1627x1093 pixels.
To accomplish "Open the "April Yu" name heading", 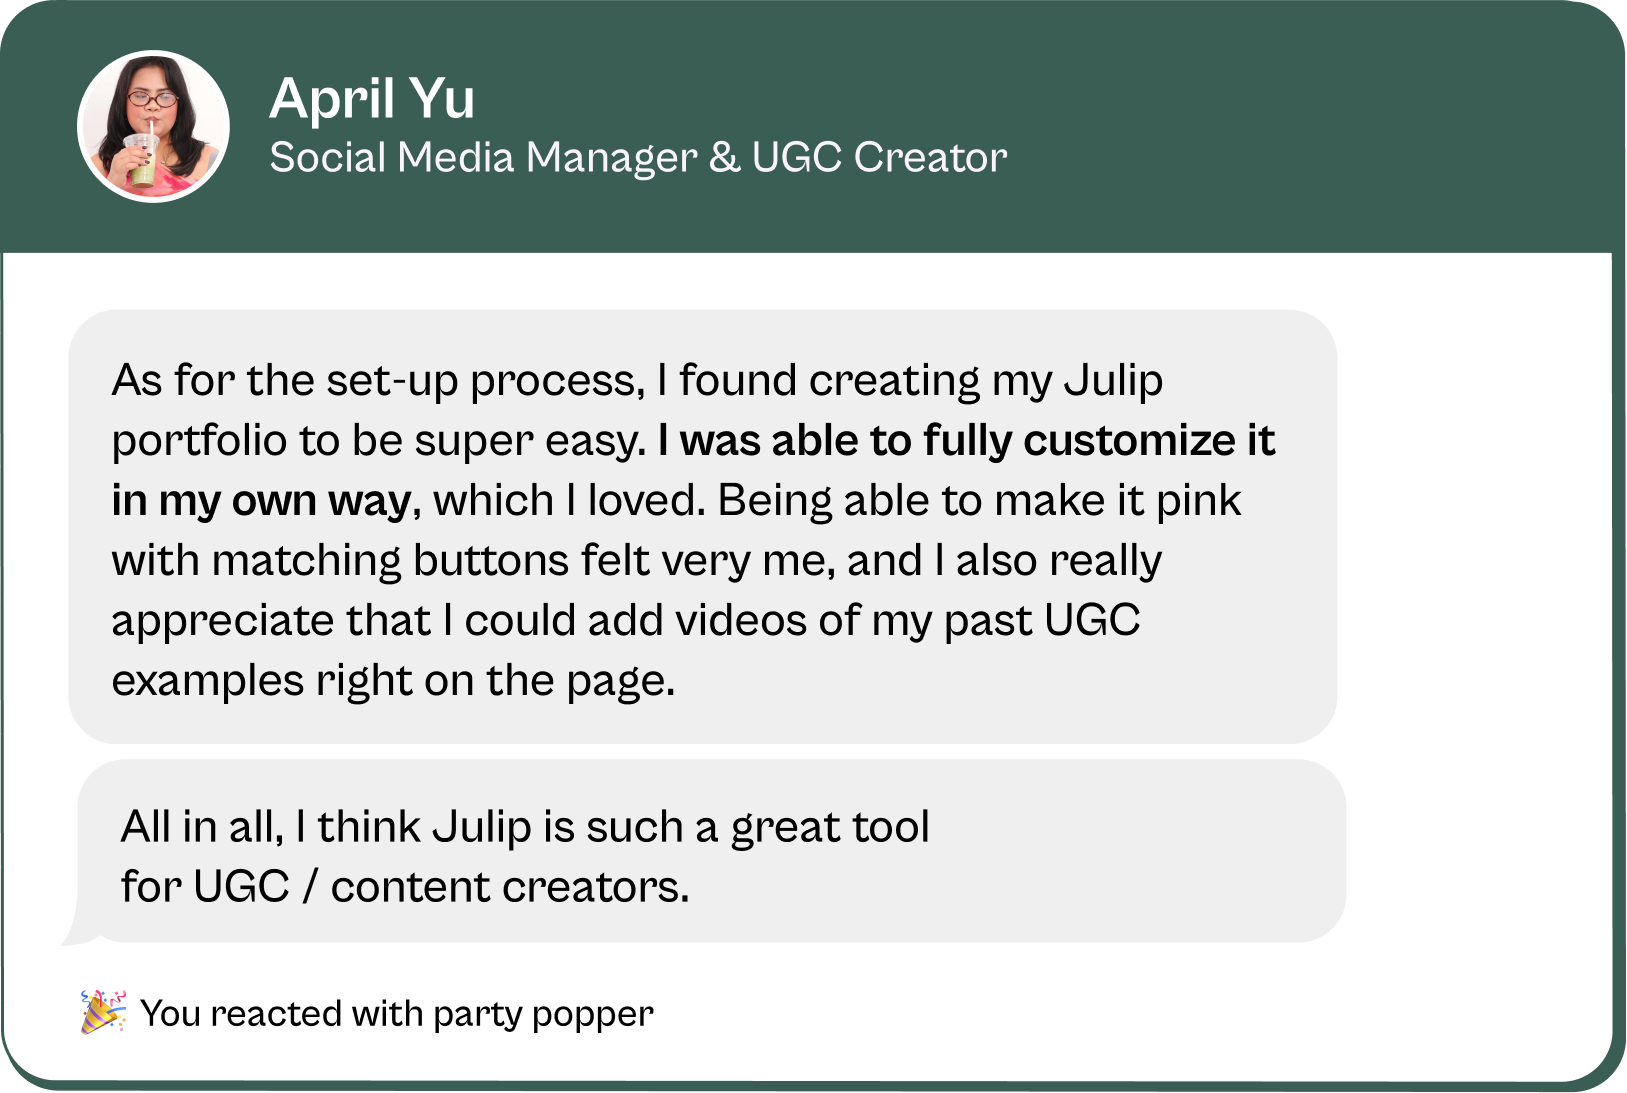I will (x=372, y=99).
